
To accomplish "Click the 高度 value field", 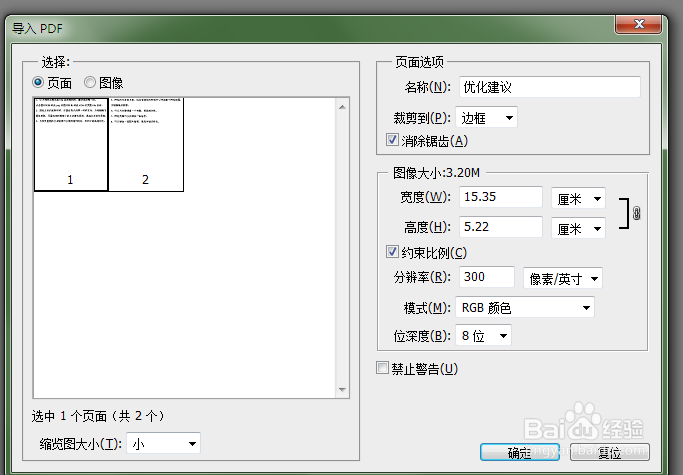I will click(x=500, y=227).
